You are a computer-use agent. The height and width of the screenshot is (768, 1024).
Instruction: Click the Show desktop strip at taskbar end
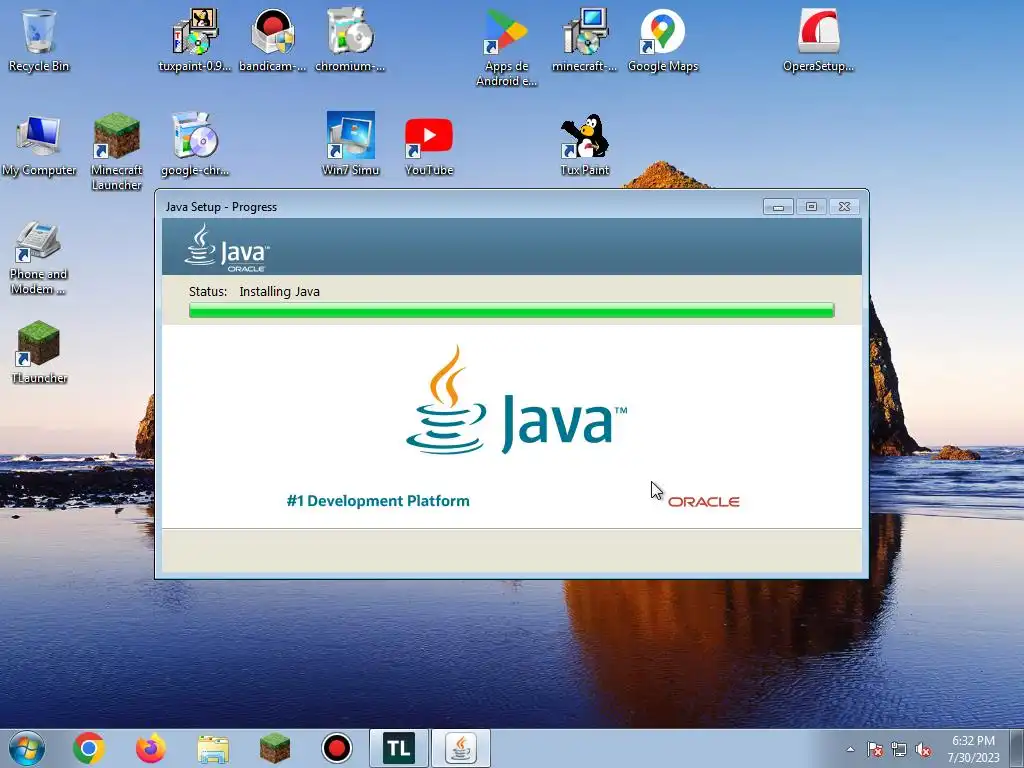(1018, 748)
